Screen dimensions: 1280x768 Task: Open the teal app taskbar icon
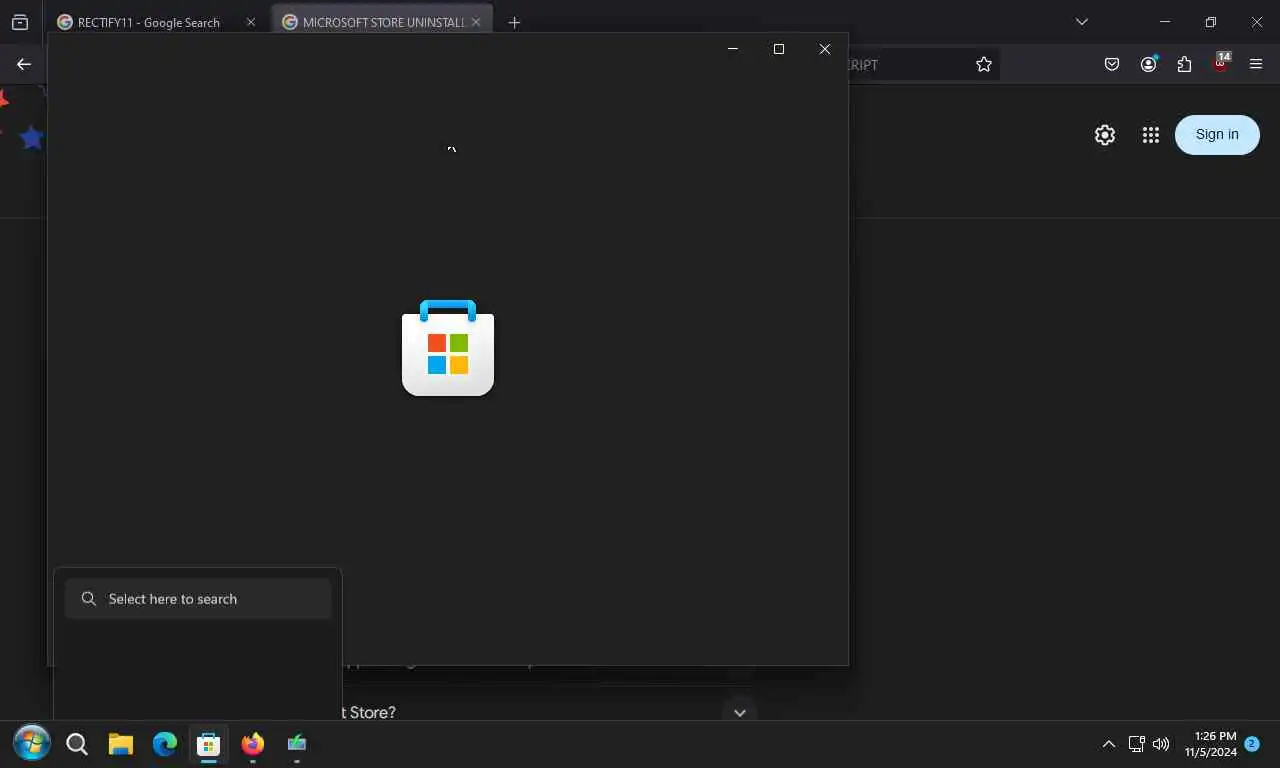coord(297,743)
